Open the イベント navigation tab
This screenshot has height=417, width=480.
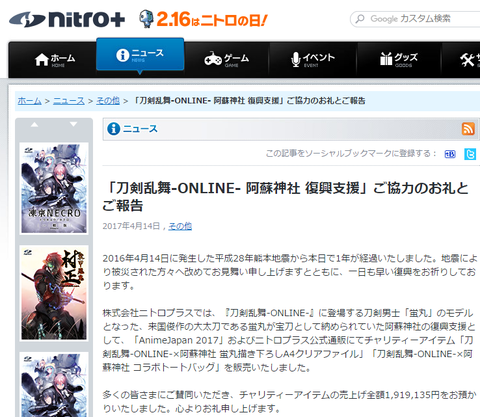[x=313, y=60]
